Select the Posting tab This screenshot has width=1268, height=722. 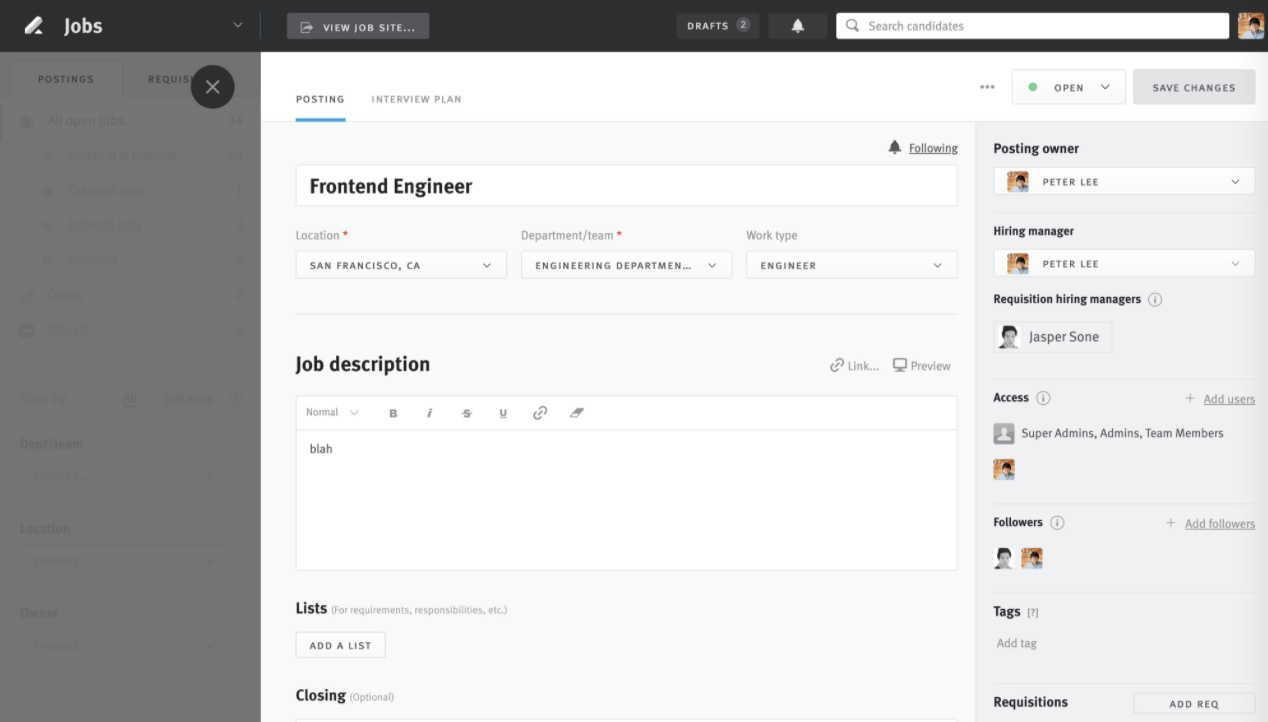pos(320,100)
